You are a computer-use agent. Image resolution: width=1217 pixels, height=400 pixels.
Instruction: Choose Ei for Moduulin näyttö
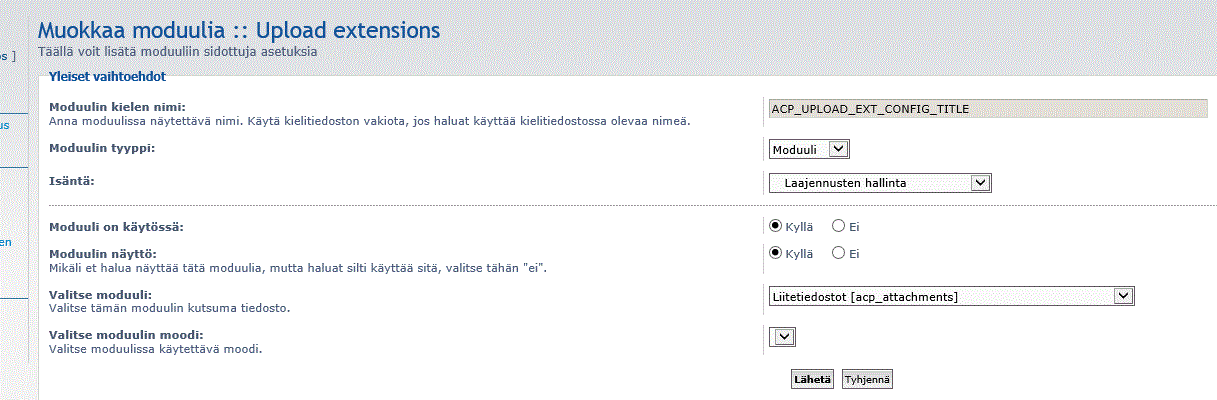pos(839,253)
